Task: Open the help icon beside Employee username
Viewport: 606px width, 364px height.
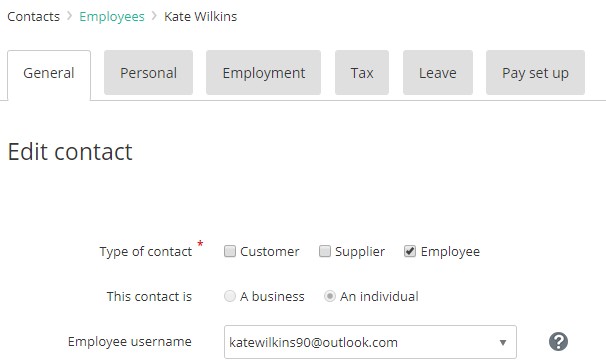Action: [558, 342]
